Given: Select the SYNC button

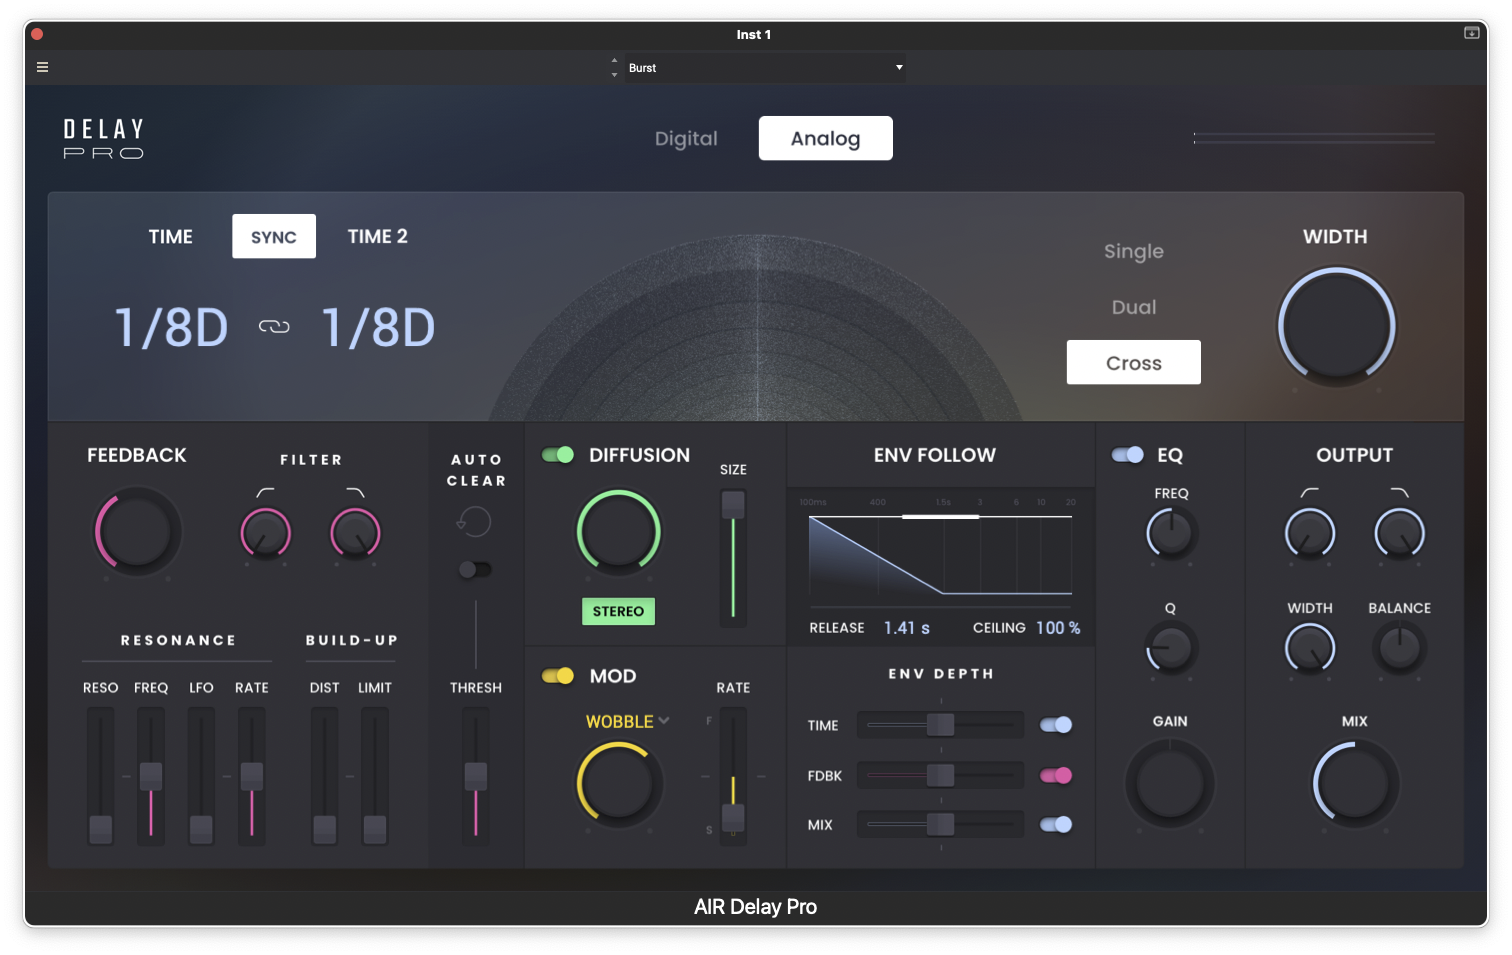Looking at the screenshot, I should [274, 236].
